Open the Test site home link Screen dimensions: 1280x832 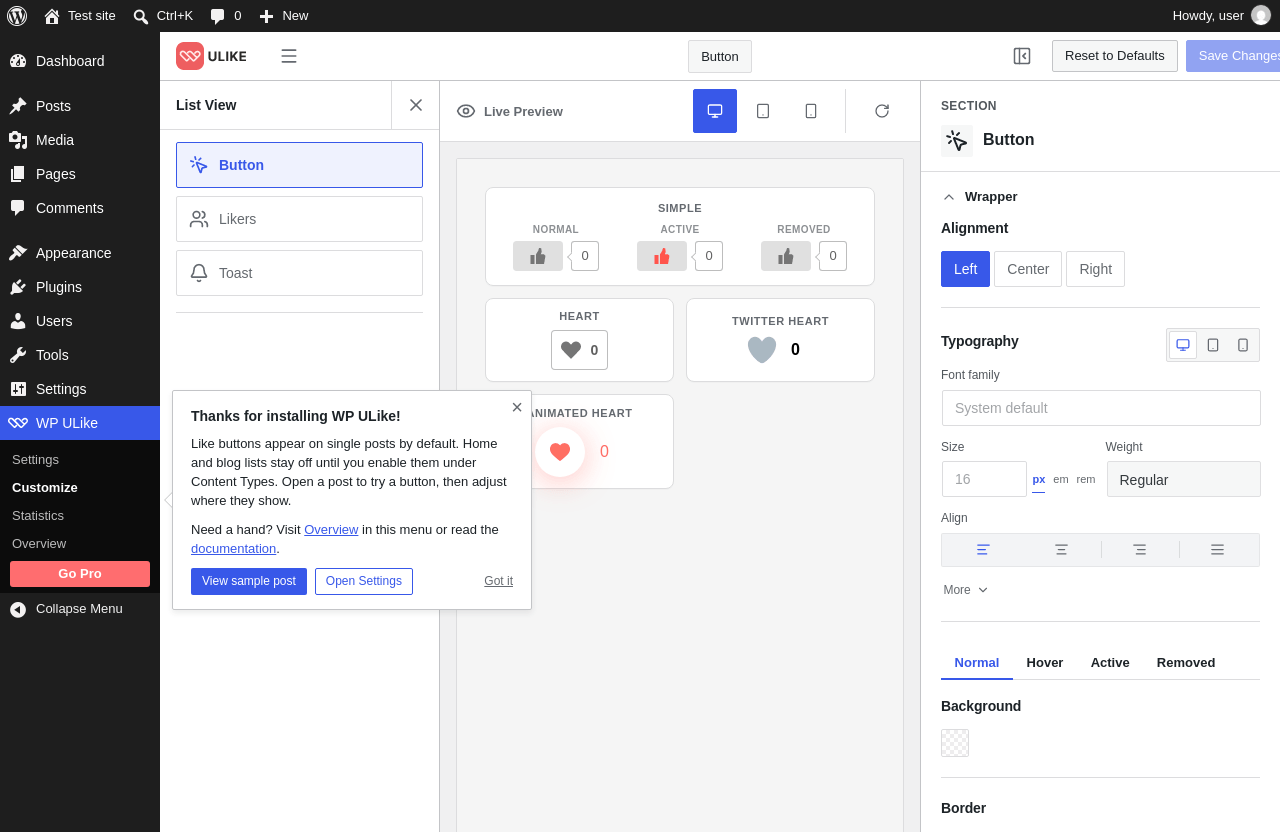point(80,16)
